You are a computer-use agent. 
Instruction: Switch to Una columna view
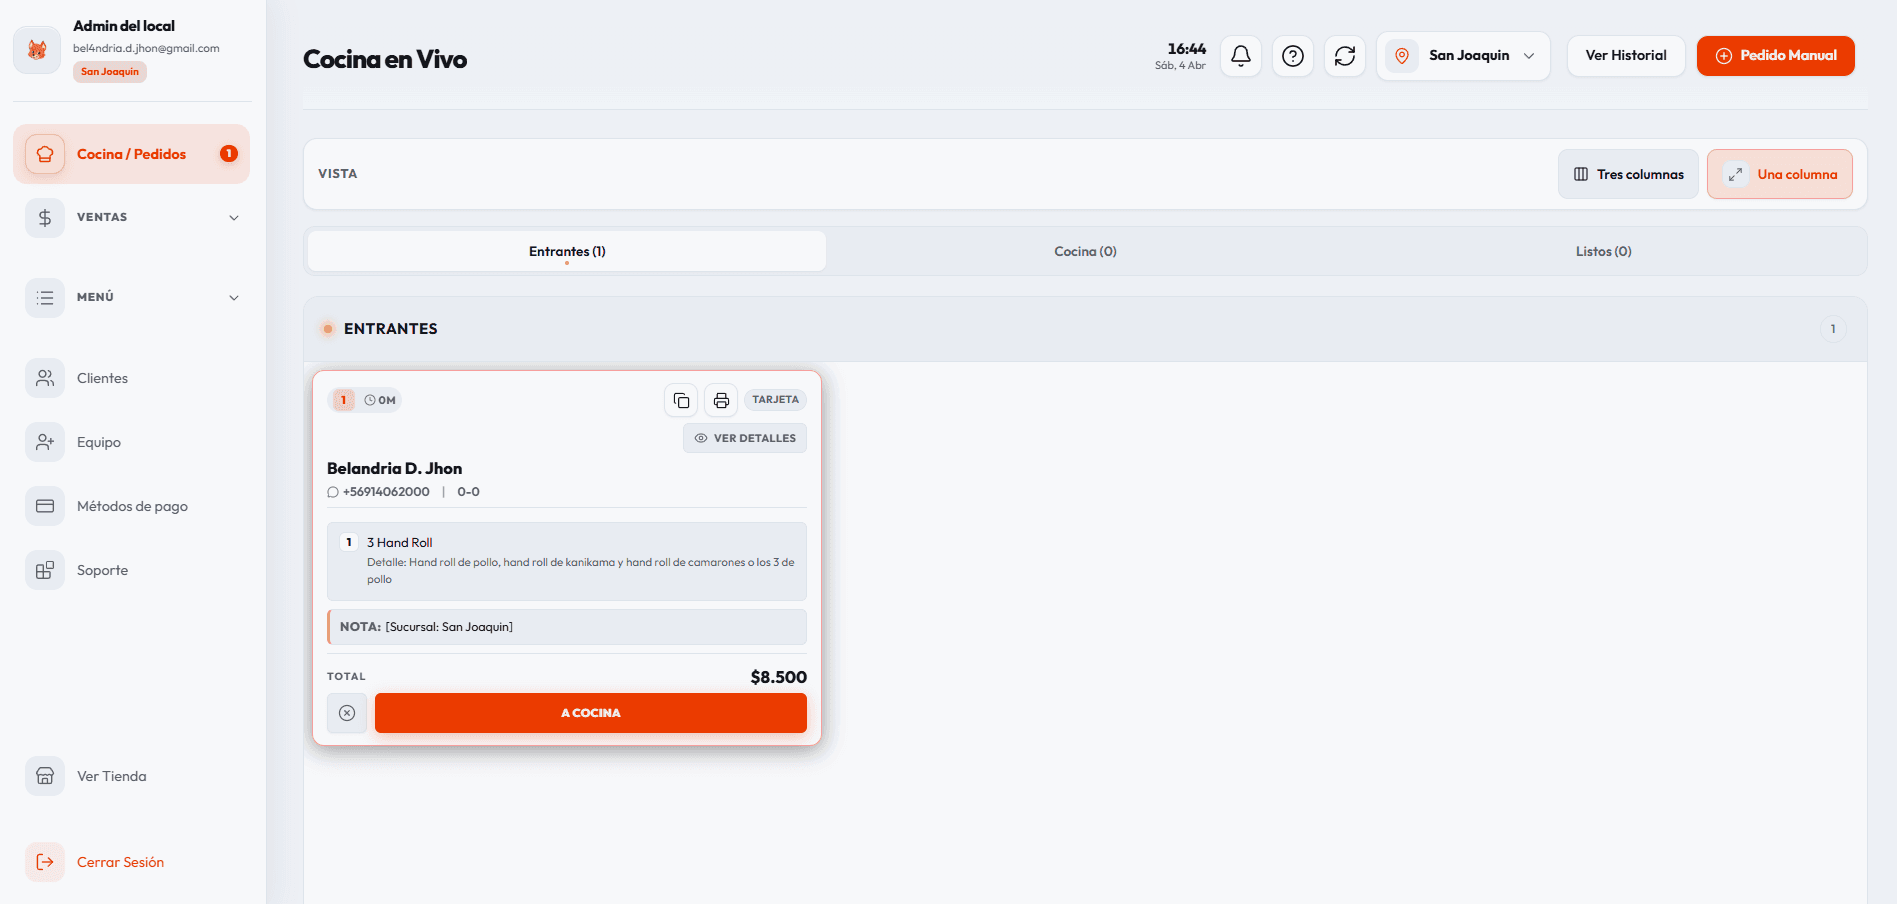pyautogui.click(x=1779, y=174)
